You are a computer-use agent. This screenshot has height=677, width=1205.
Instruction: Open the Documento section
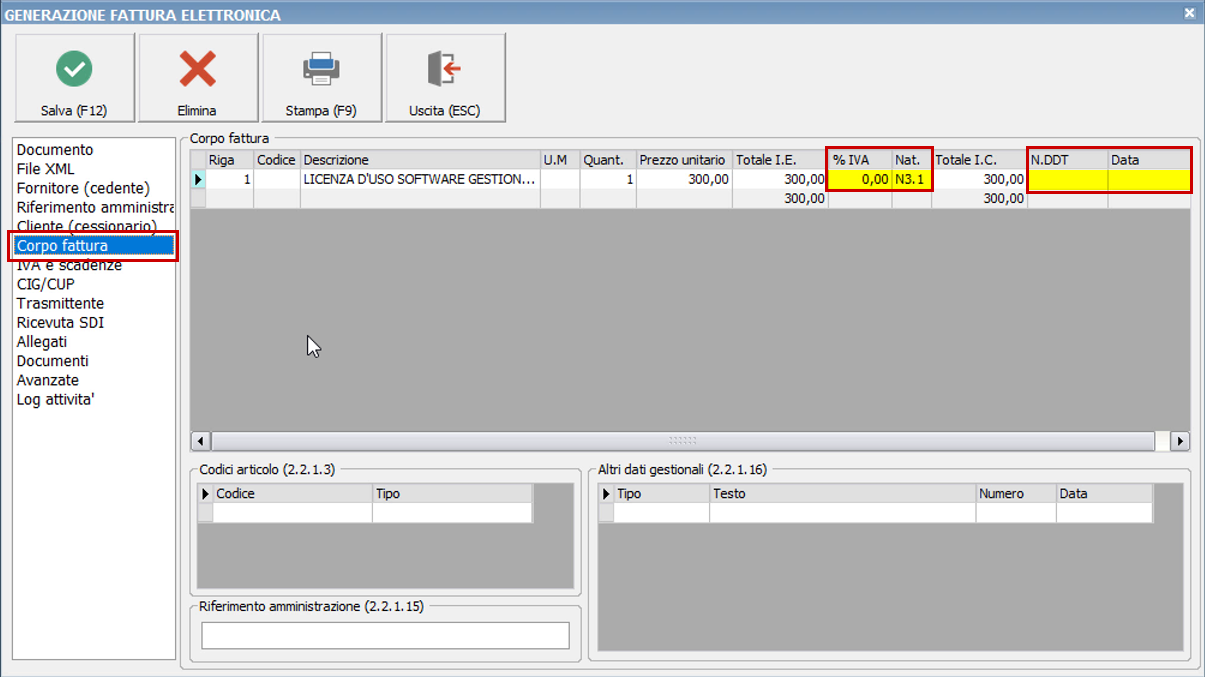click(x=55, y=150)
